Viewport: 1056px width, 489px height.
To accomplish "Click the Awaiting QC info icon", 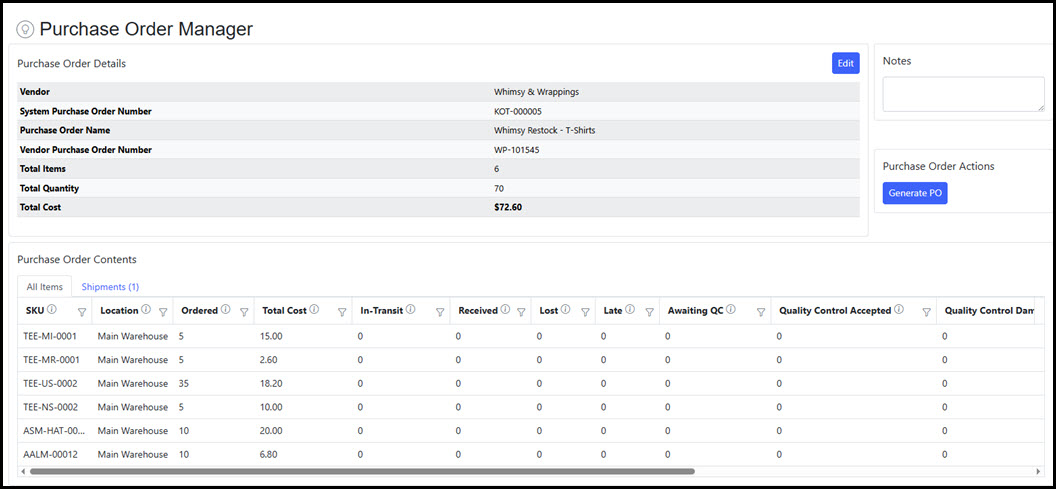I will [x=731, y=310].
